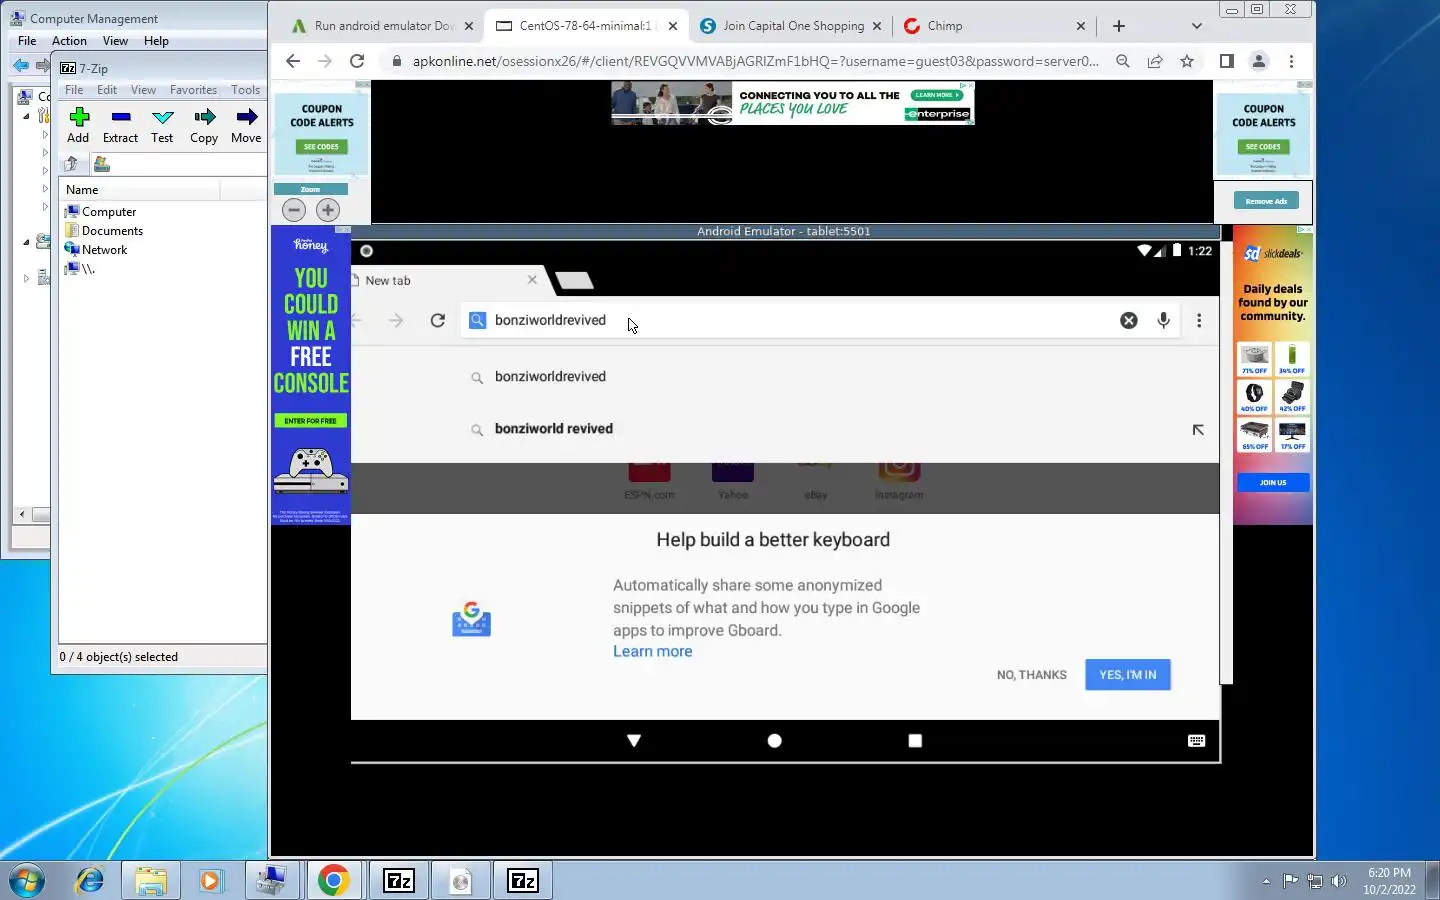Click JOIN US on Slickdeals ad
1440x900 pixels.
(x=1273, y=483)
